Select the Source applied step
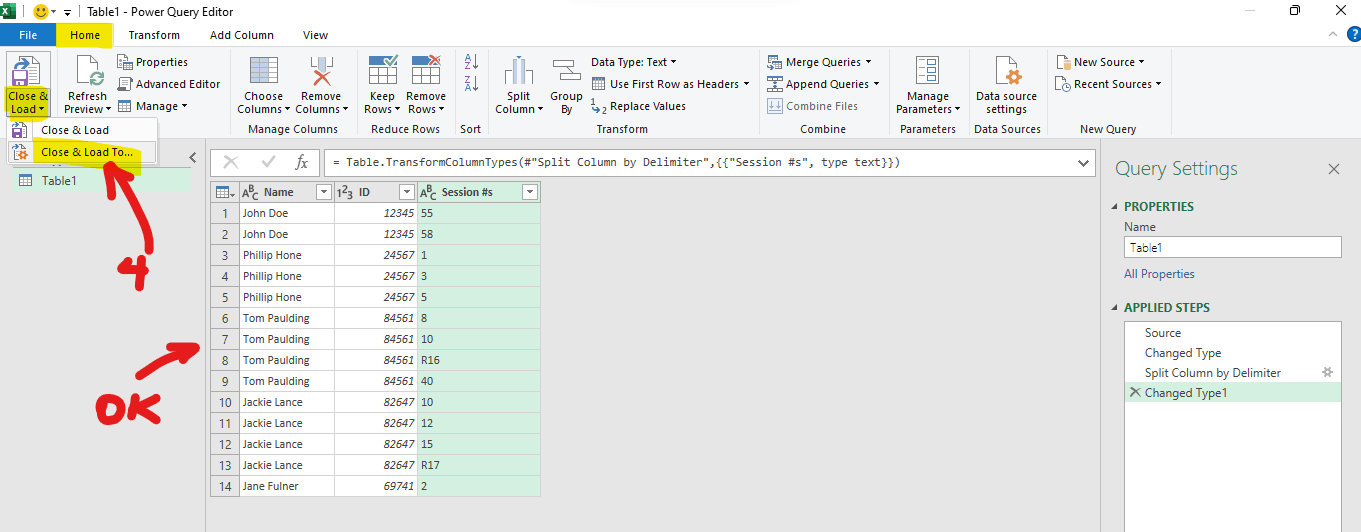Viewport: 1361px width, 532px height. (1232, 333)
